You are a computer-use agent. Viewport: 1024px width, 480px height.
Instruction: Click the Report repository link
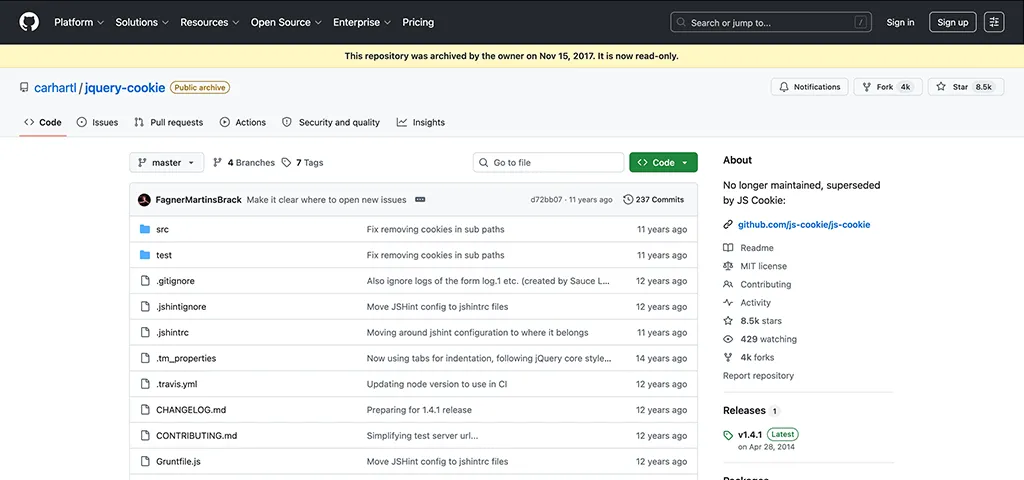pyautogui.click(x=758, y=376)
